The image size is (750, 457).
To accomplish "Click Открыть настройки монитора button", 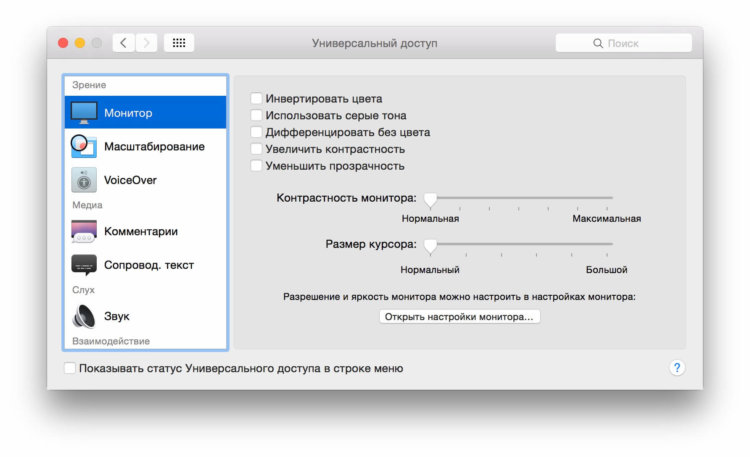I will (459, 317).
